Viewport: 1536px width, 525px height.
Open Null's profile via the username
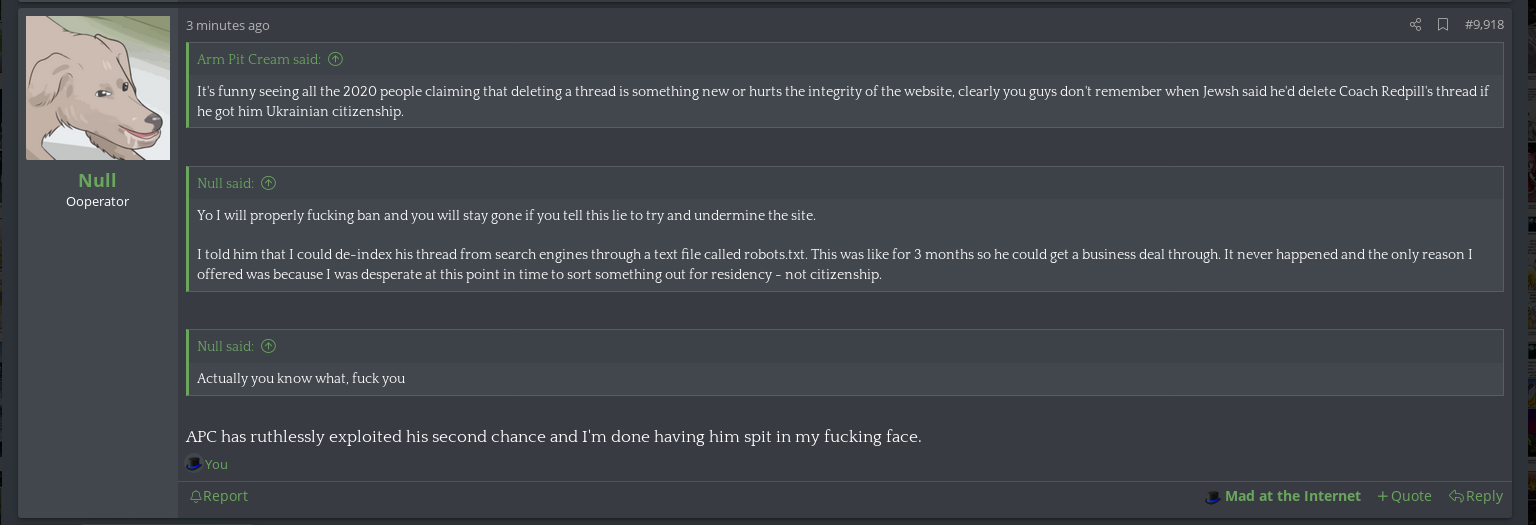pos(98,180)
